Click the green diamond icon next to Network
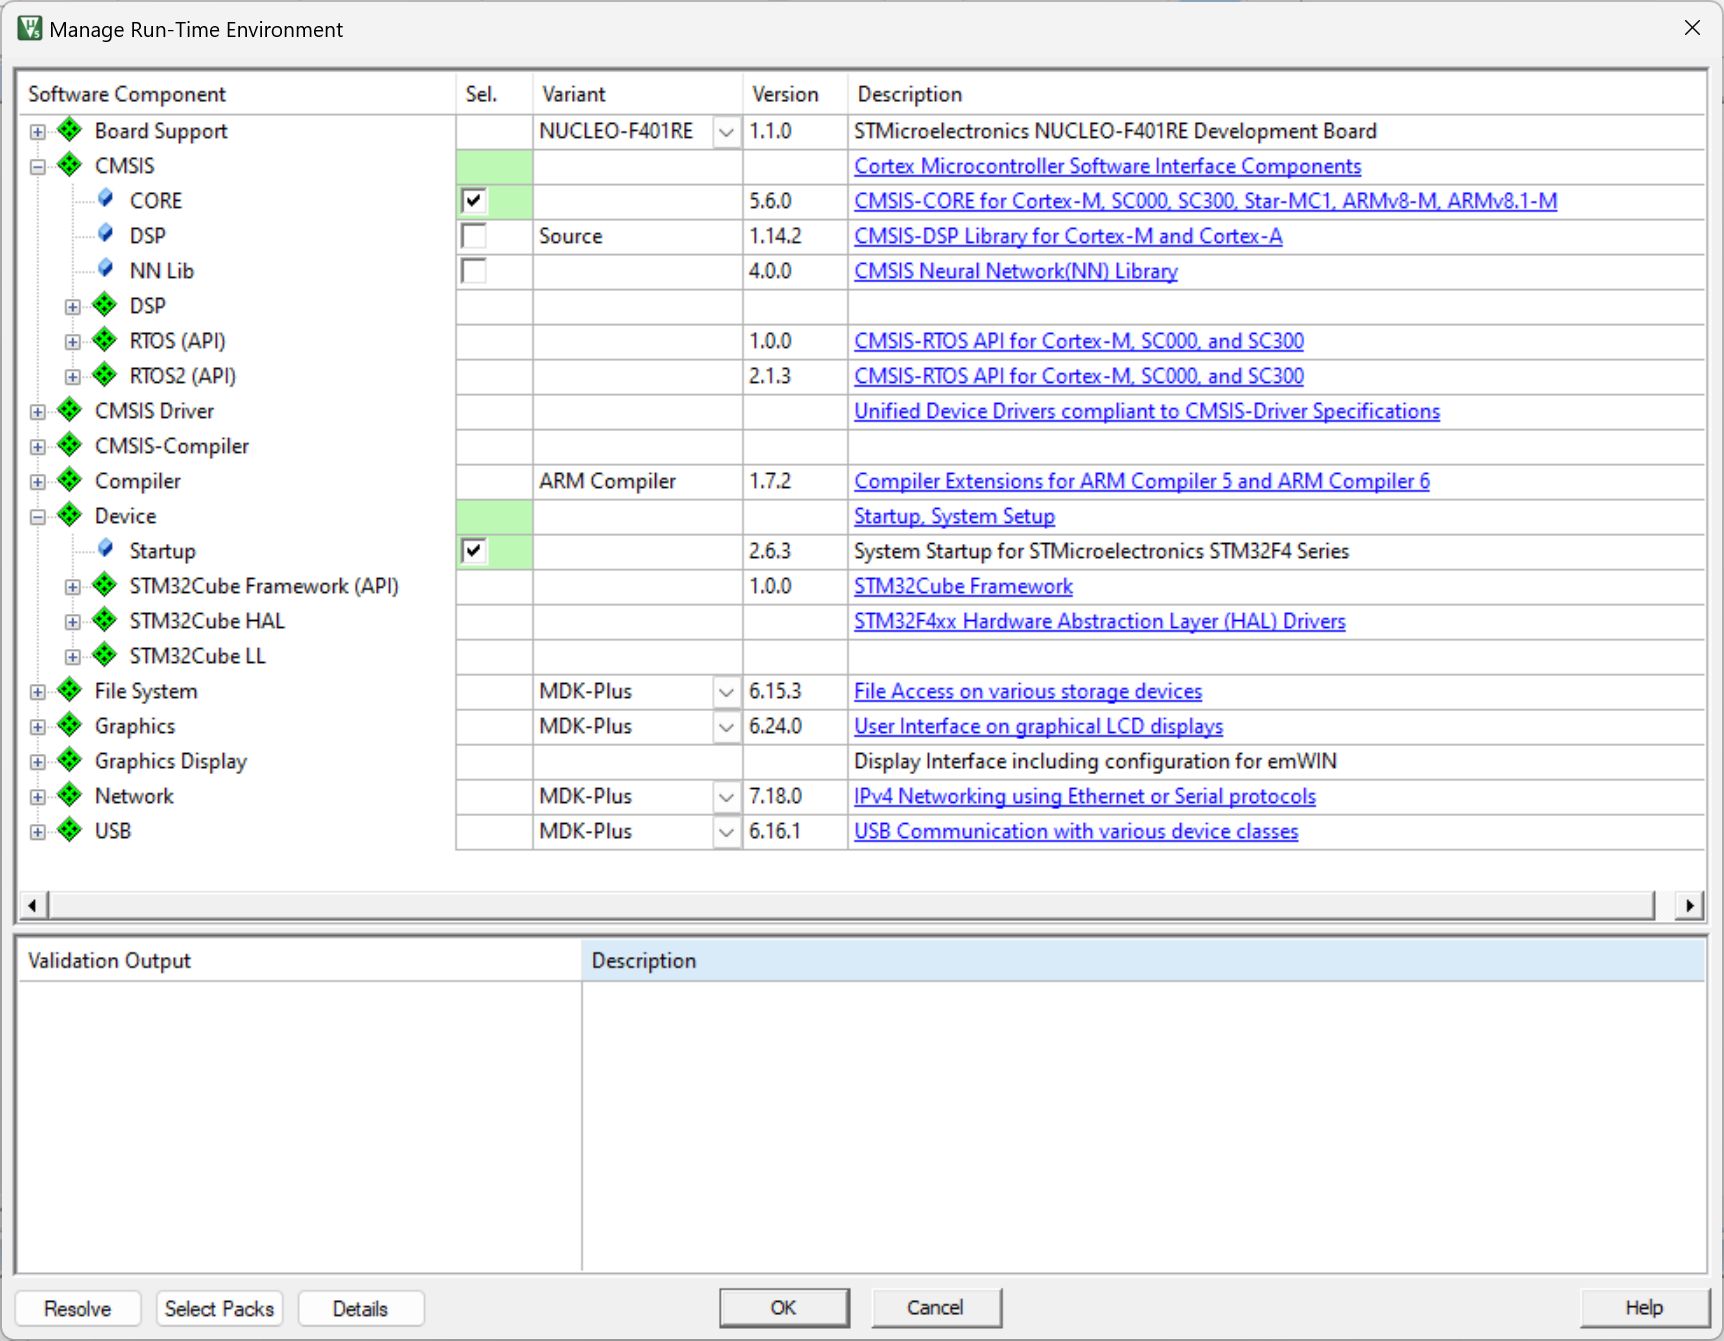 [69, 795]
